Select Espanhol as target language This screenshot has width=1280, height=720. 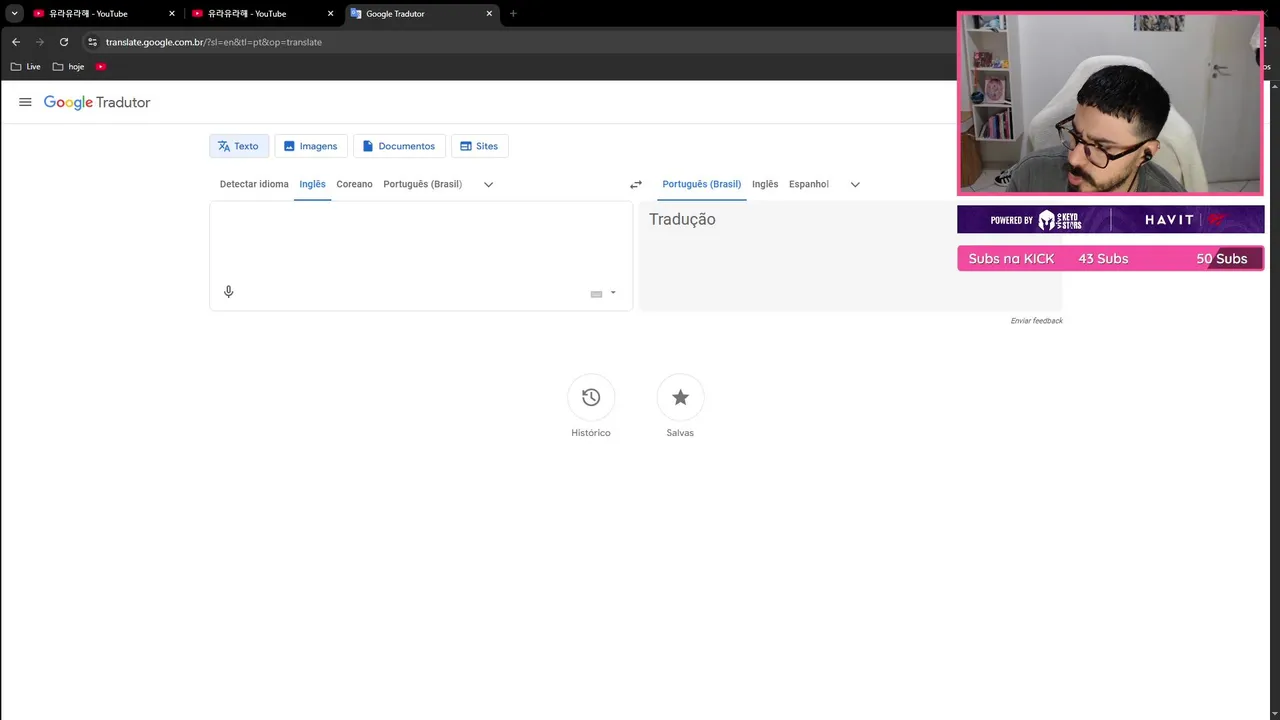(808, 184)
